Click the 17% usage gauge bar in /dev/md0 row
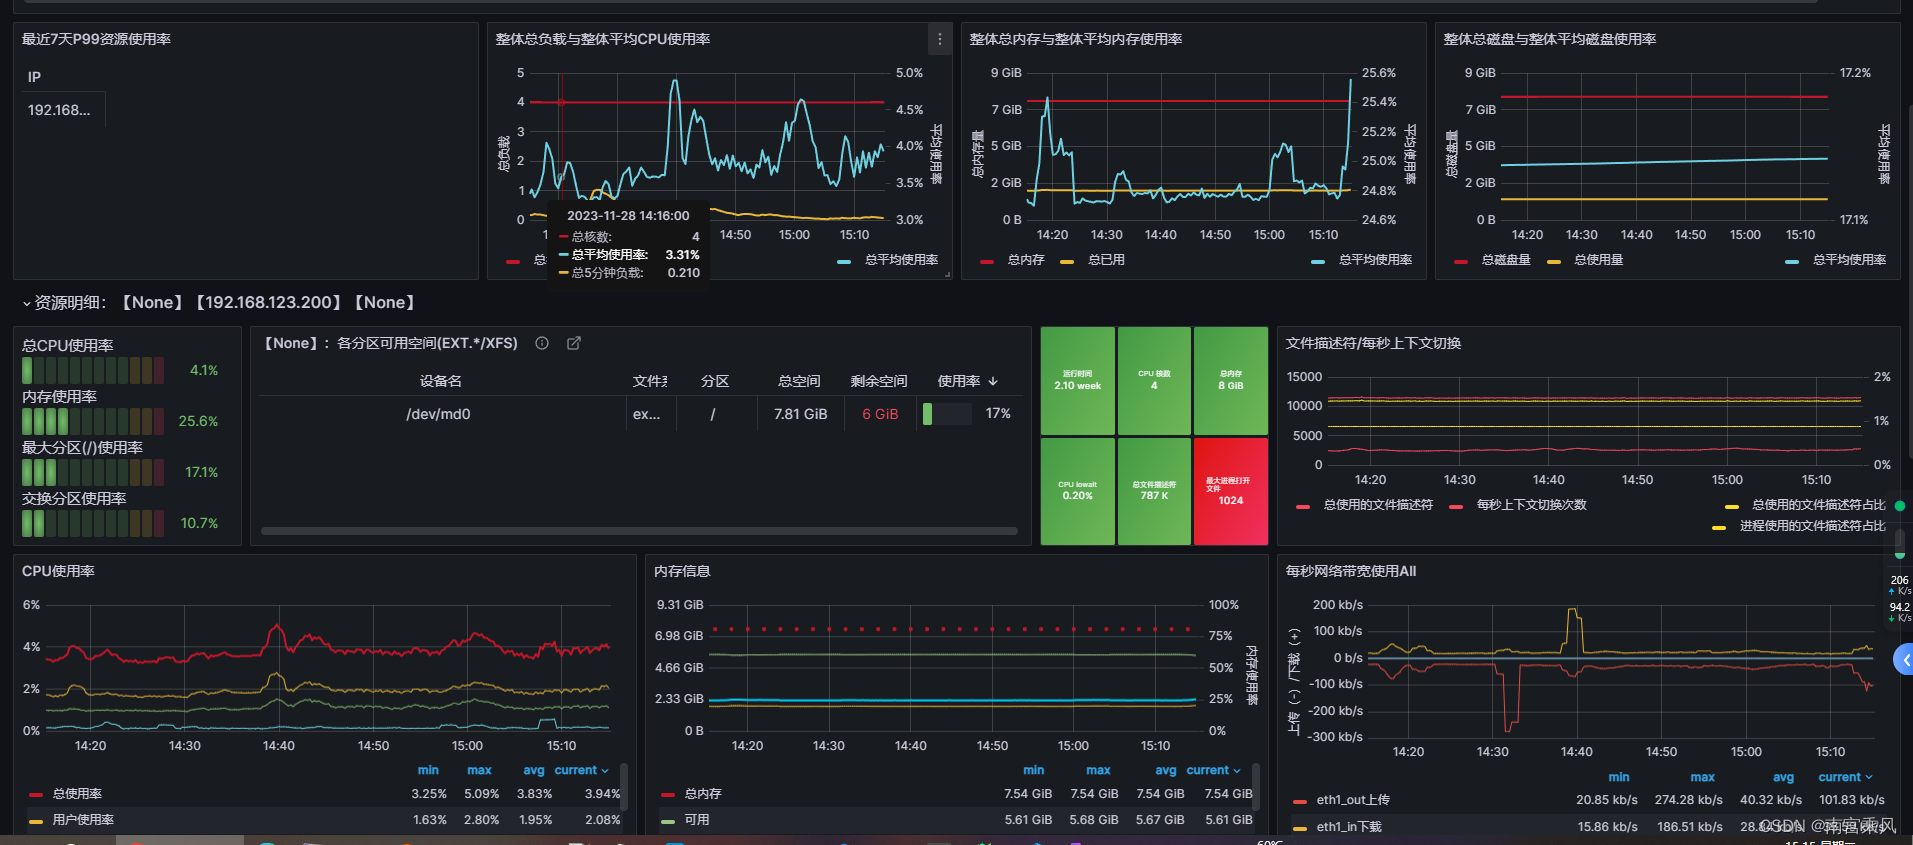 (x=947, y=414)
